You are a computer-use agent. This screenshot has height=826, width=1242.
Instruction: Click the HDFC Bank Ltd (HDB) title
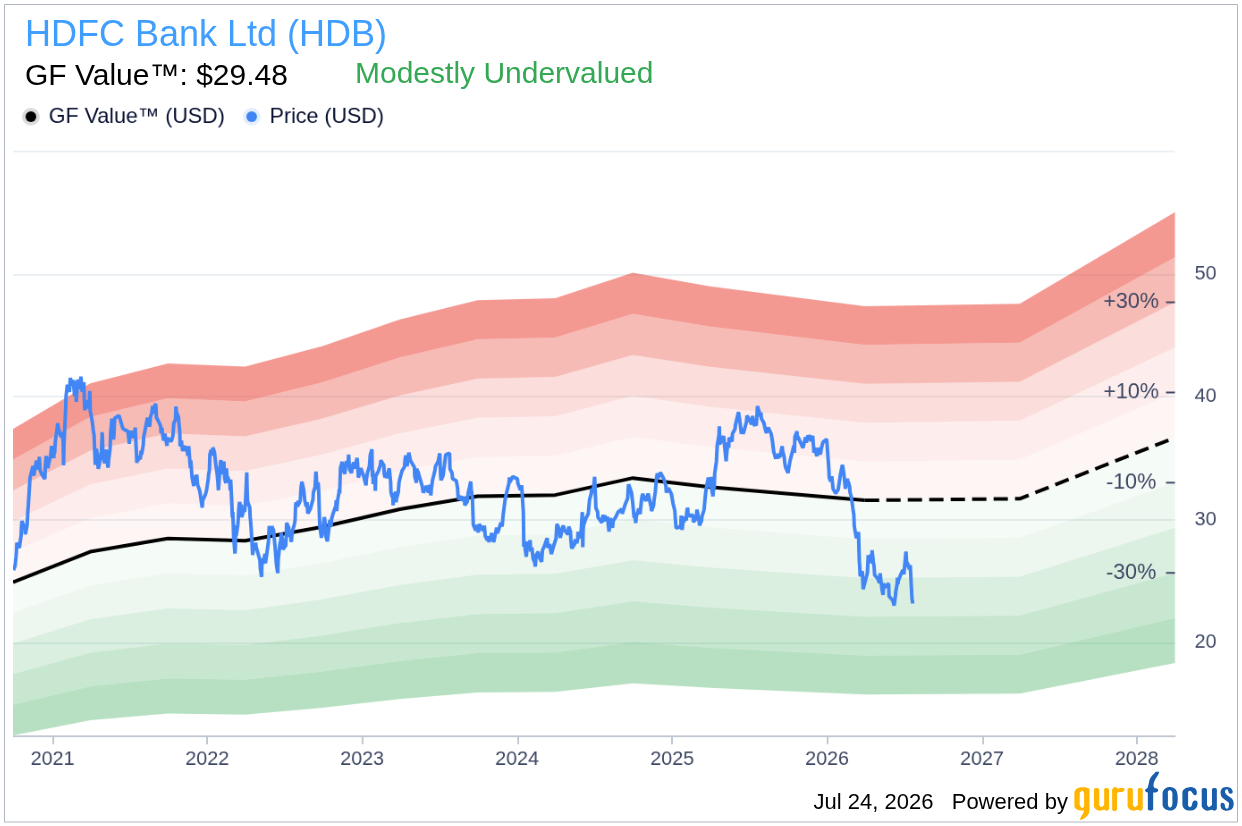[x=206, y=34]
